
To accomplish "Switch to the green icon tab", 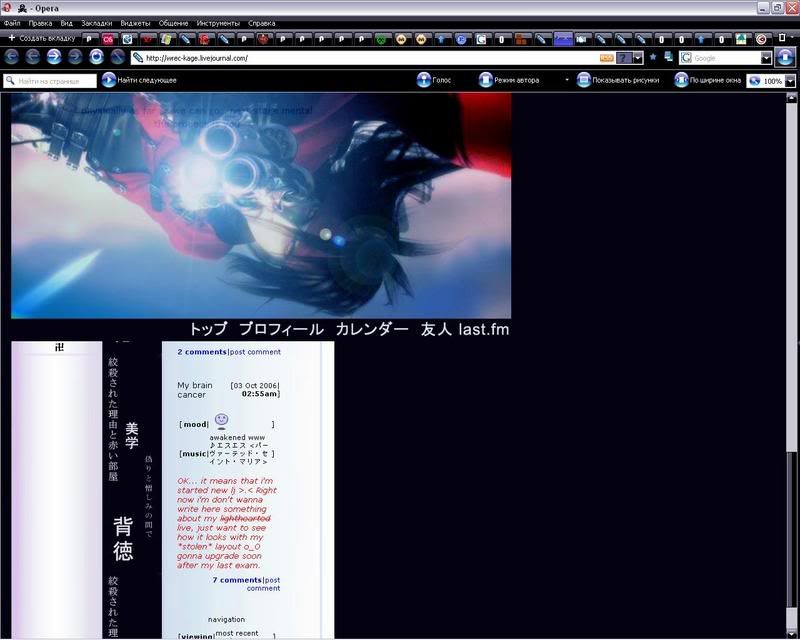I will (381, 39).
